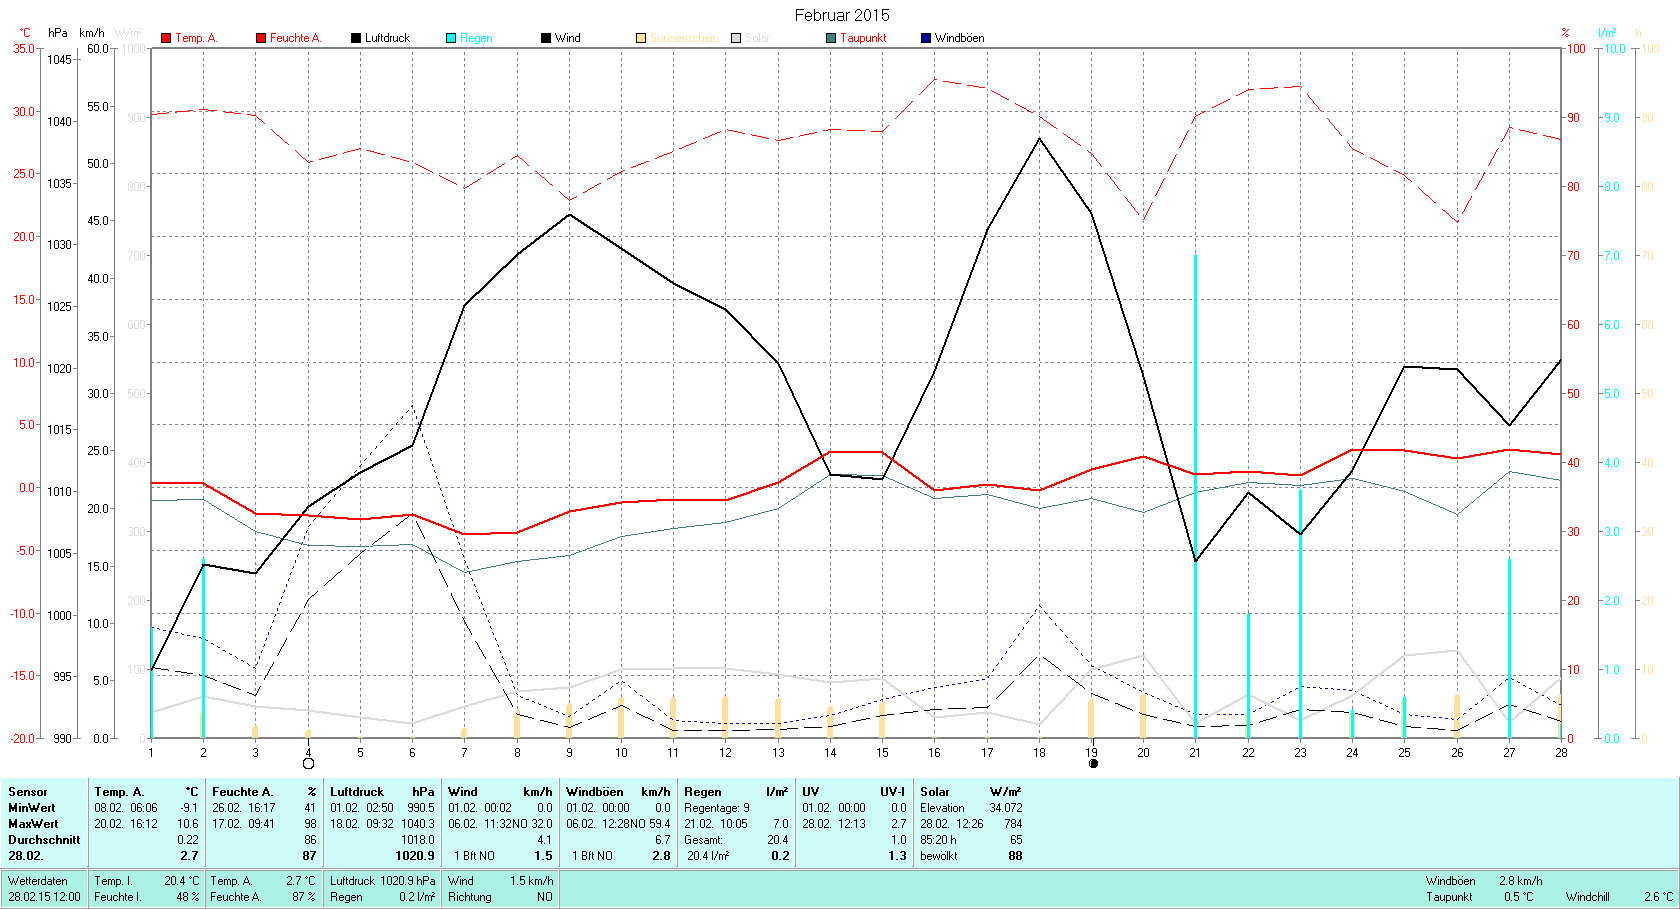Click the full moon symbol under day 4

coord(308,764)
